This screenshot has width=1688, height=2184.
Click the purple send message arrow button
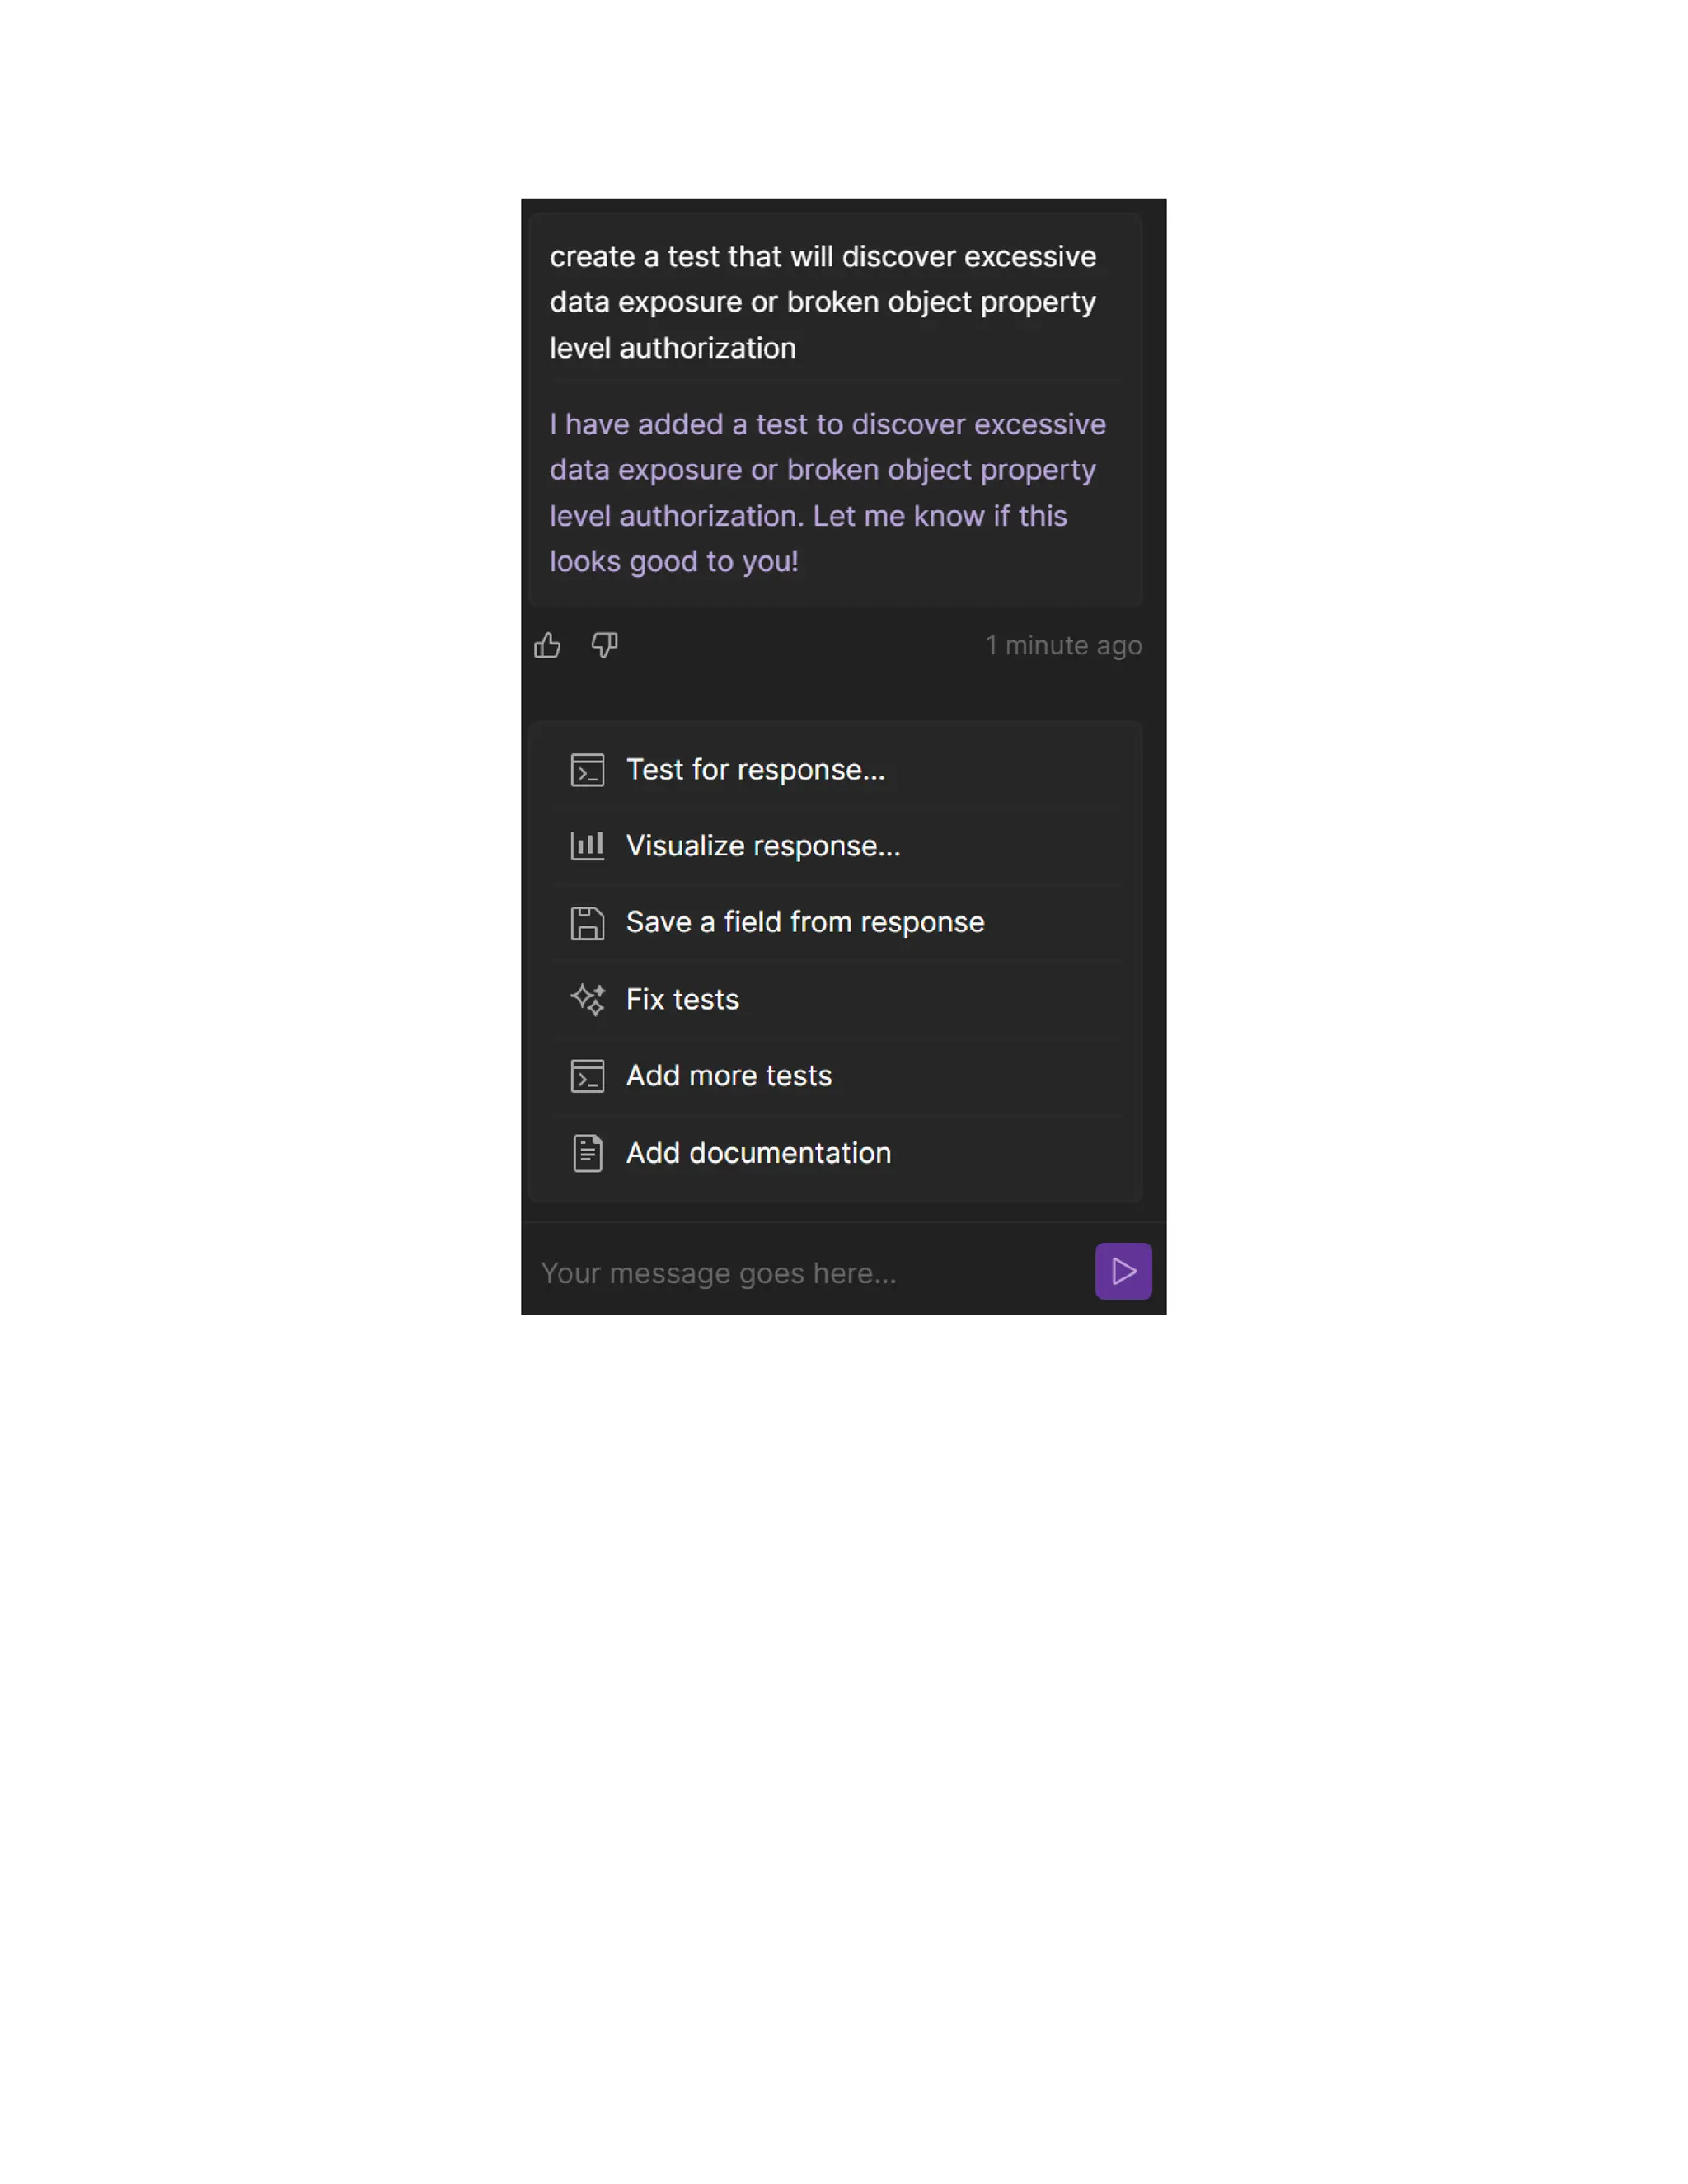click(1123, 1271)
